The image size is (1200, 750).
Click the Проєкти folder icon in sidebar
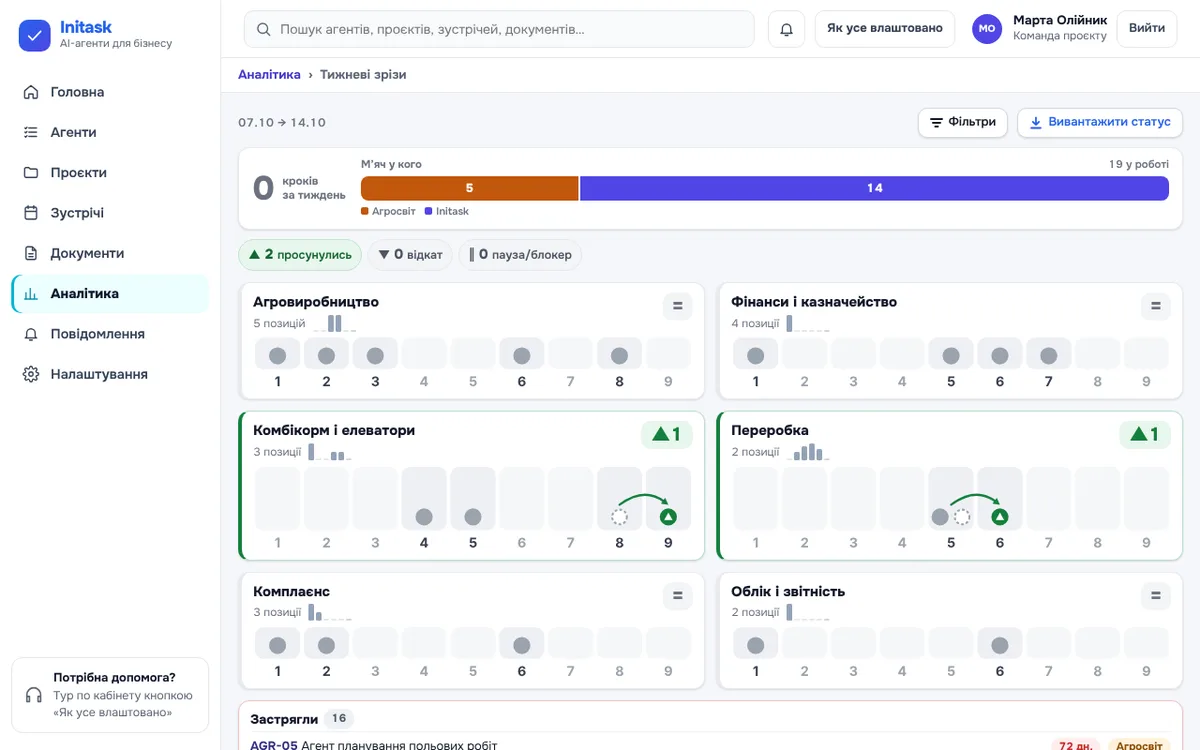(31, 173)
